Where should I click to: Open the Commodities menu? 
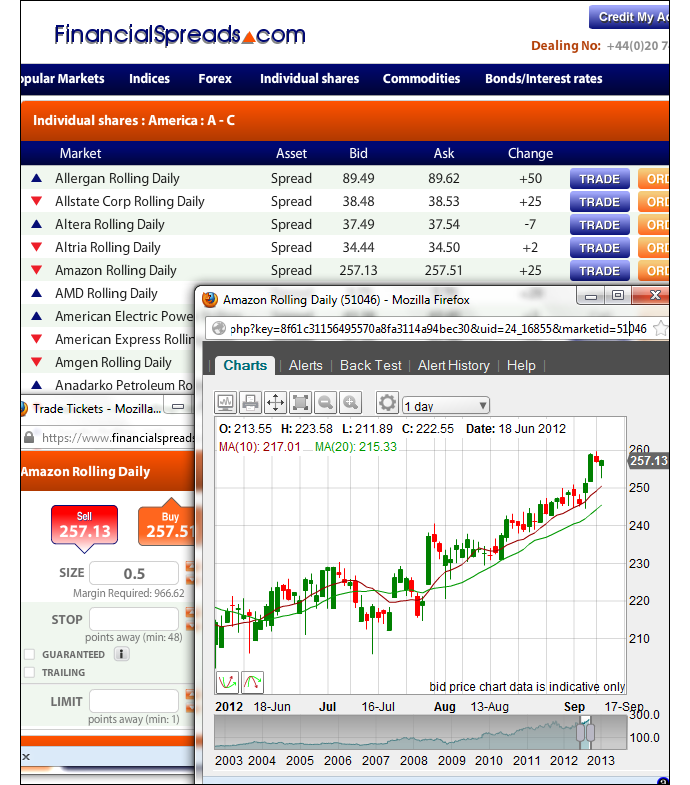(421, 79)
